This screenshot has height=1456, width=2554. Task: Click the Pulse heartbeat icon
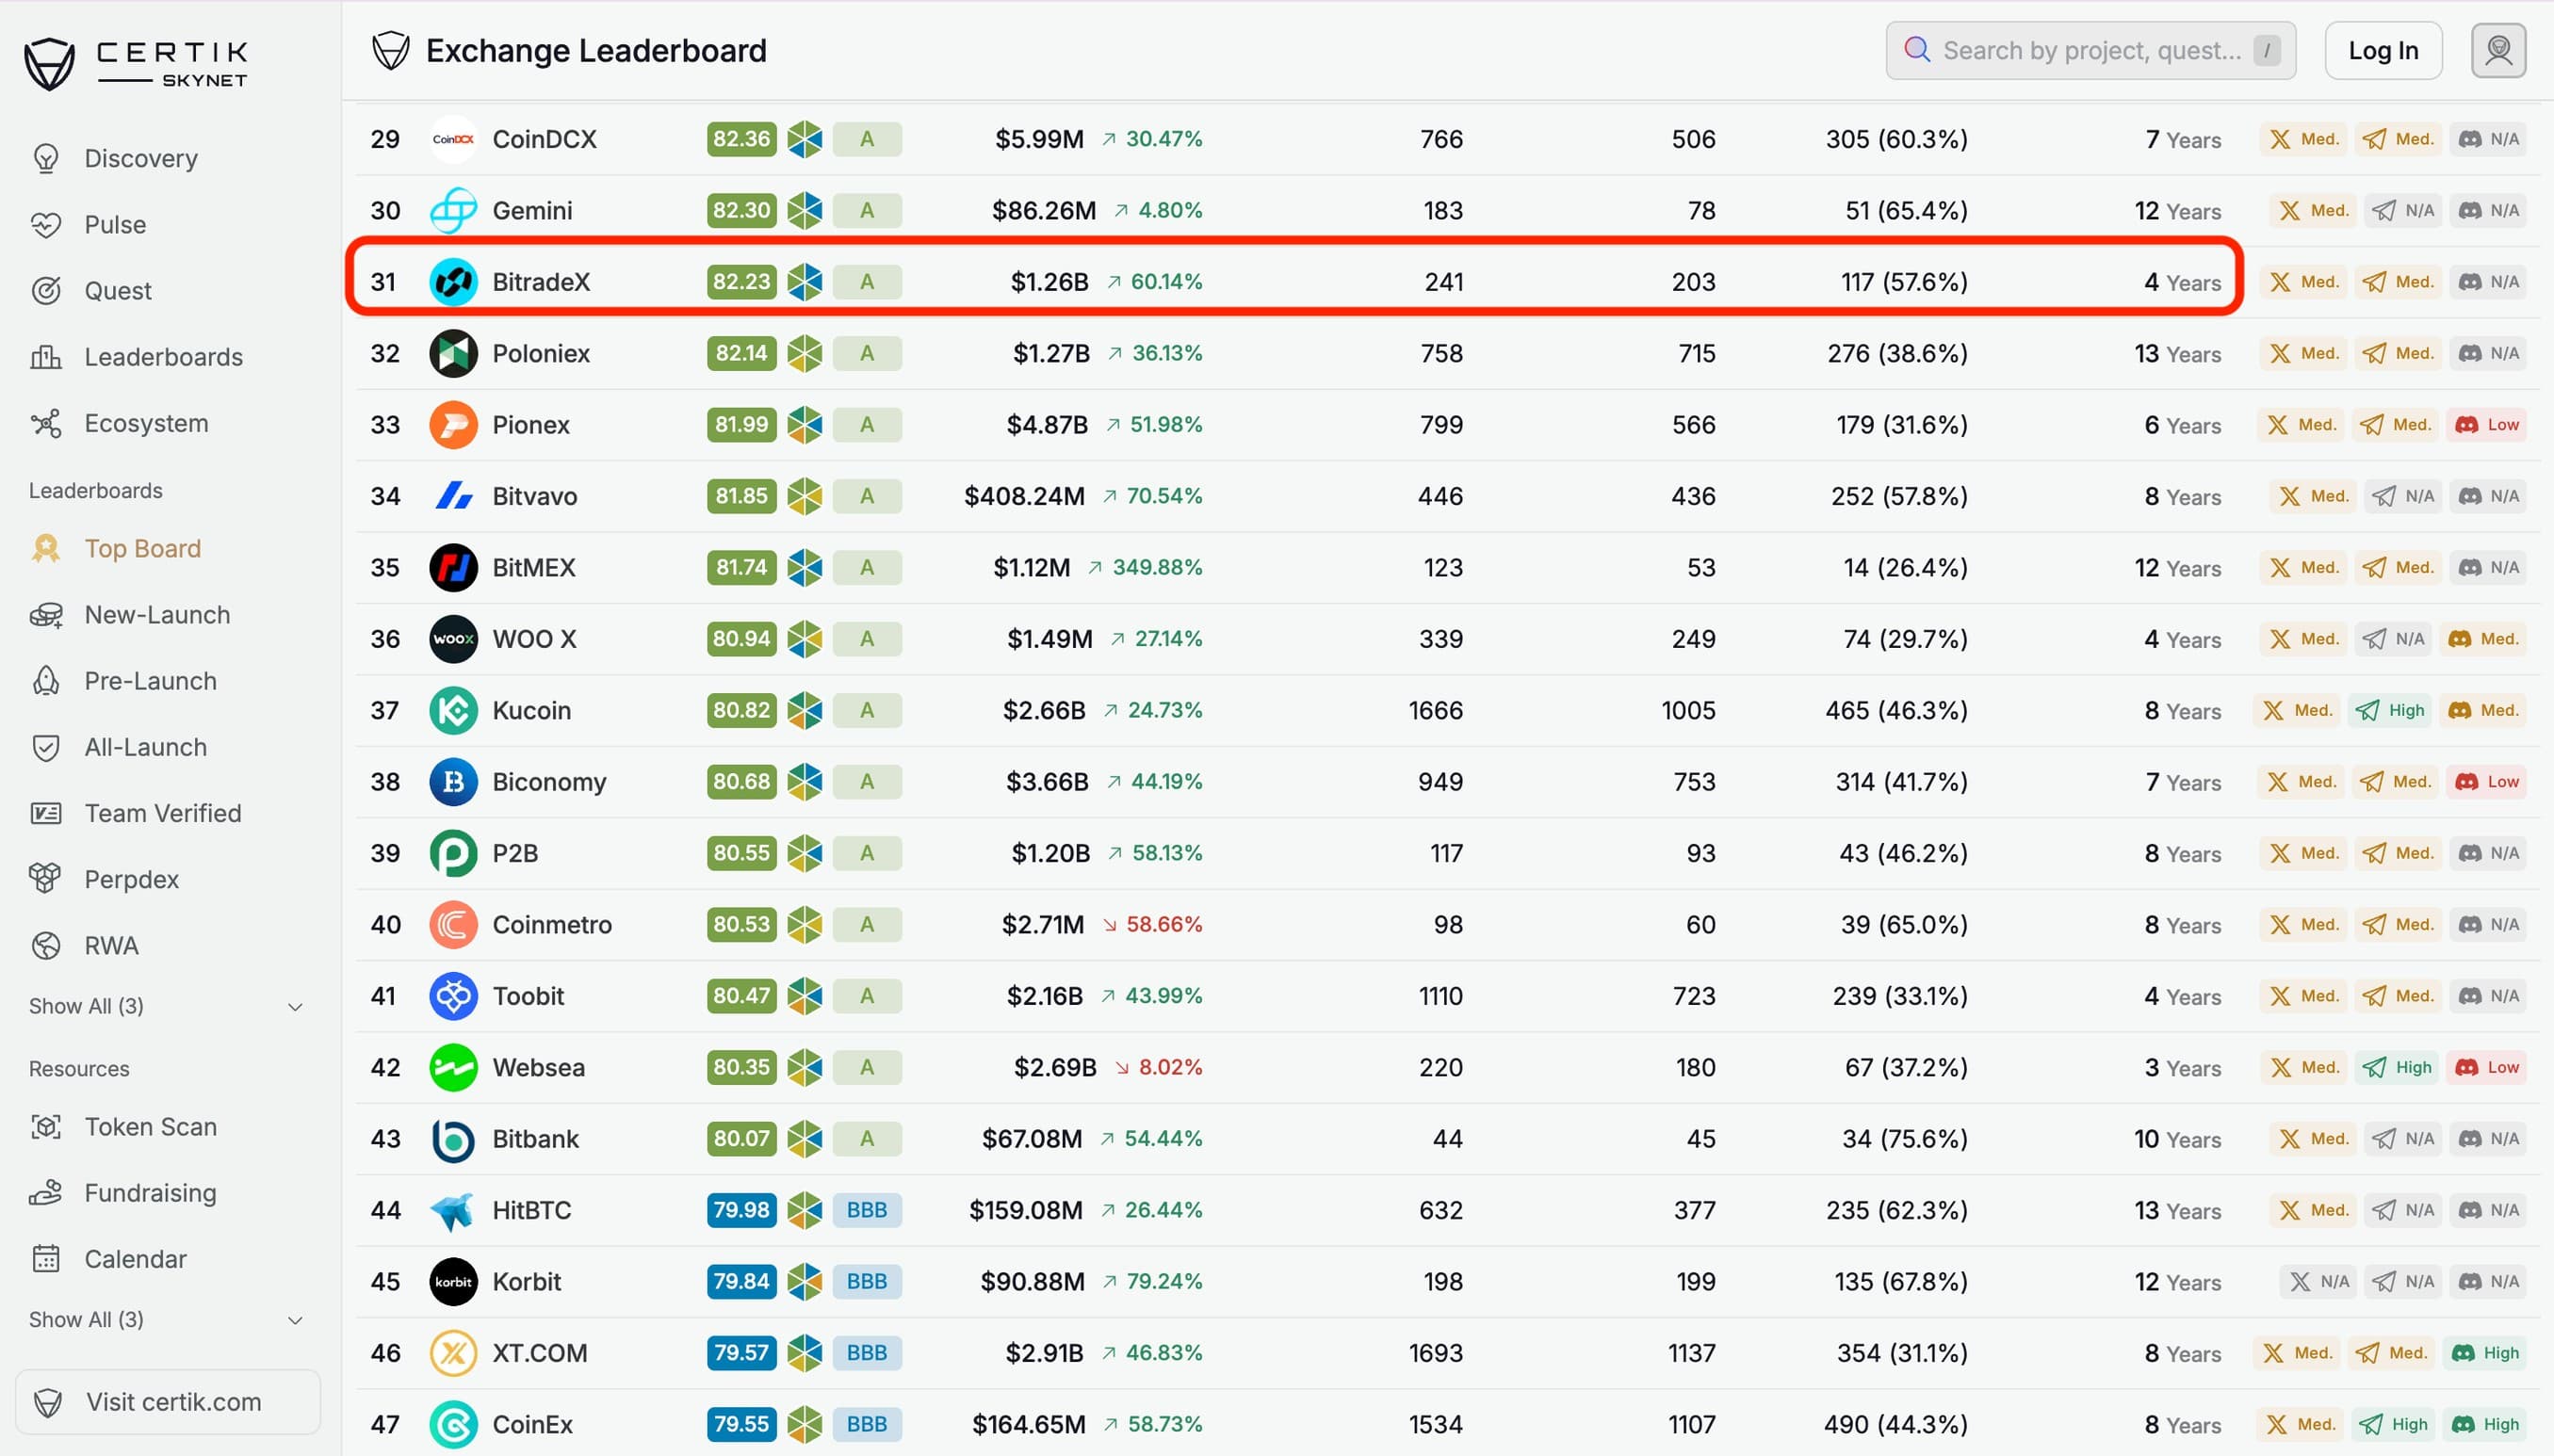46,225
